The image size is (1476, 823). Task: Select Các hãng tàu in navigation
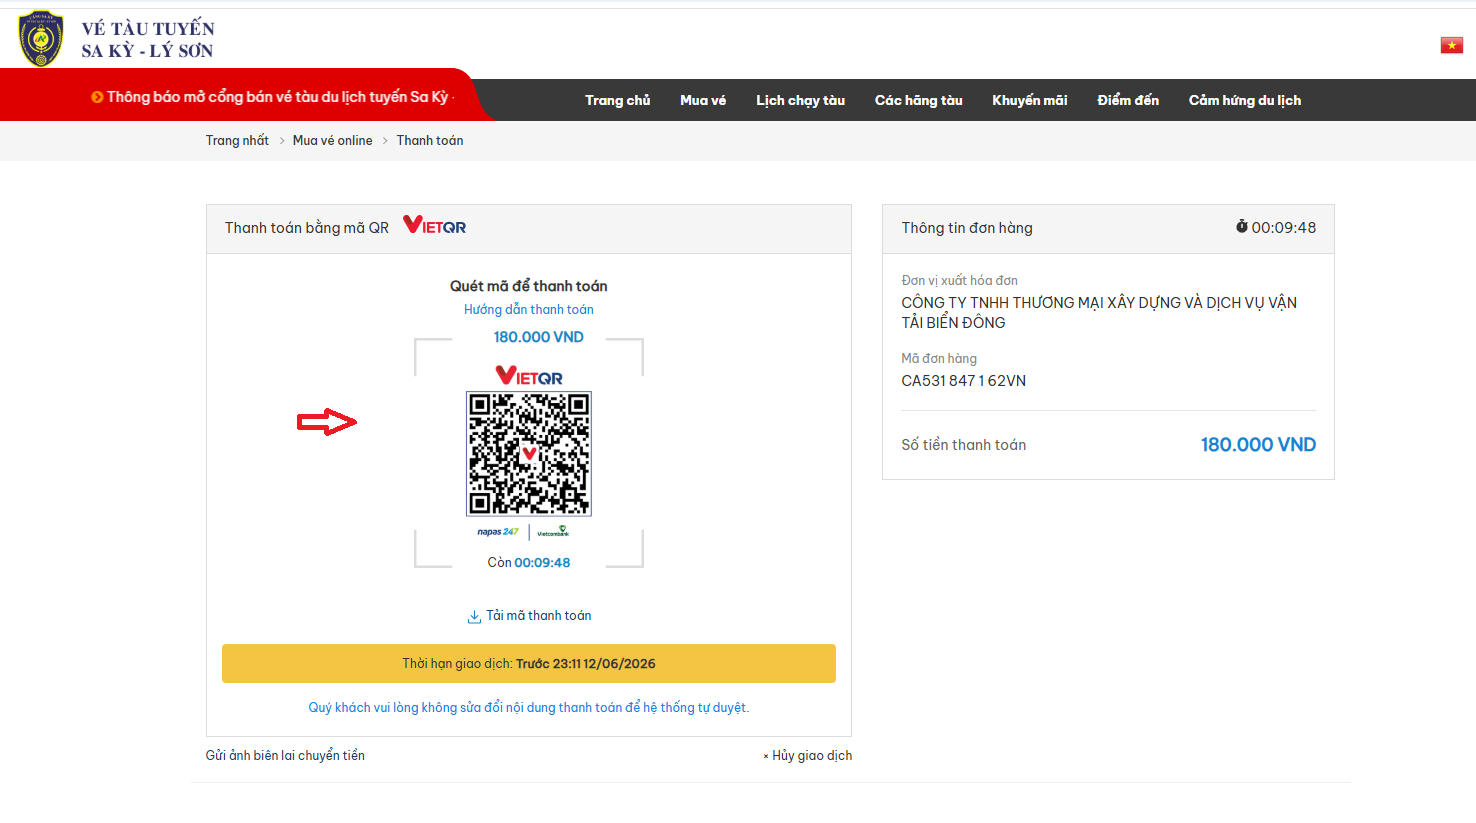[919, 100]
